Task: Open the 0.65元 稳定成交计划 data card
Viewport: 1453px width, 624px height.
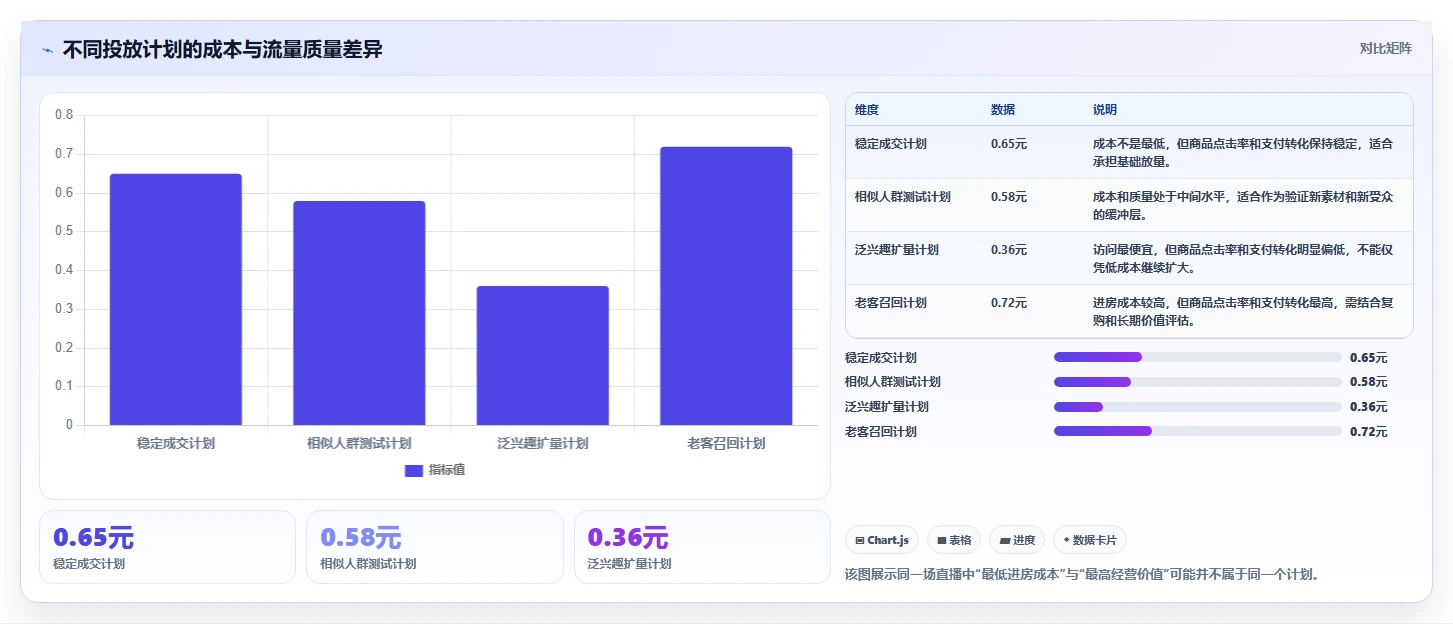Action: coord(167,547)
